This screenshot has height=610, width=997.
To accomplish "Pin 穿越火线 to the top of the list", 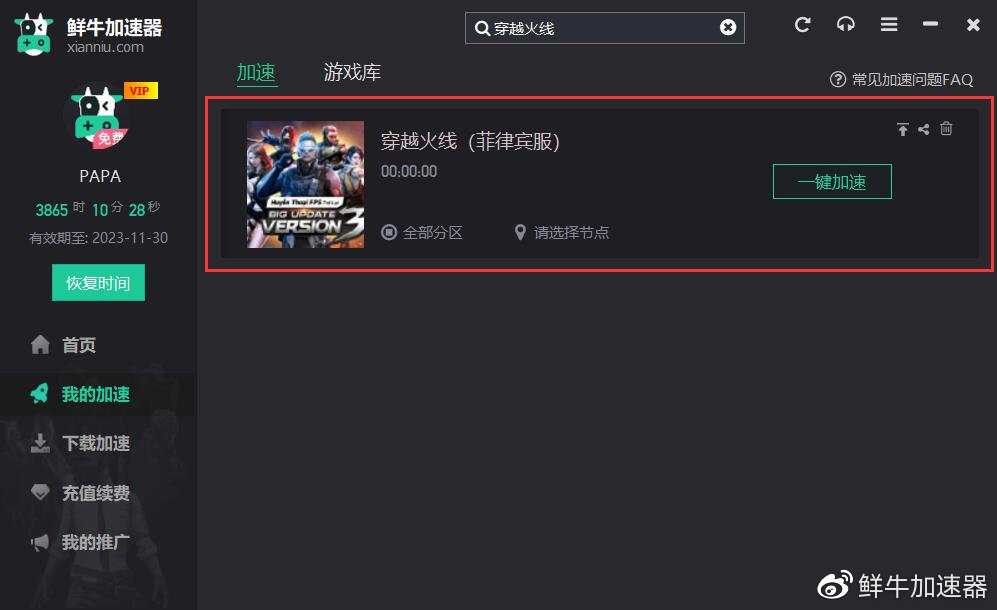I will (x=901, y=128).
